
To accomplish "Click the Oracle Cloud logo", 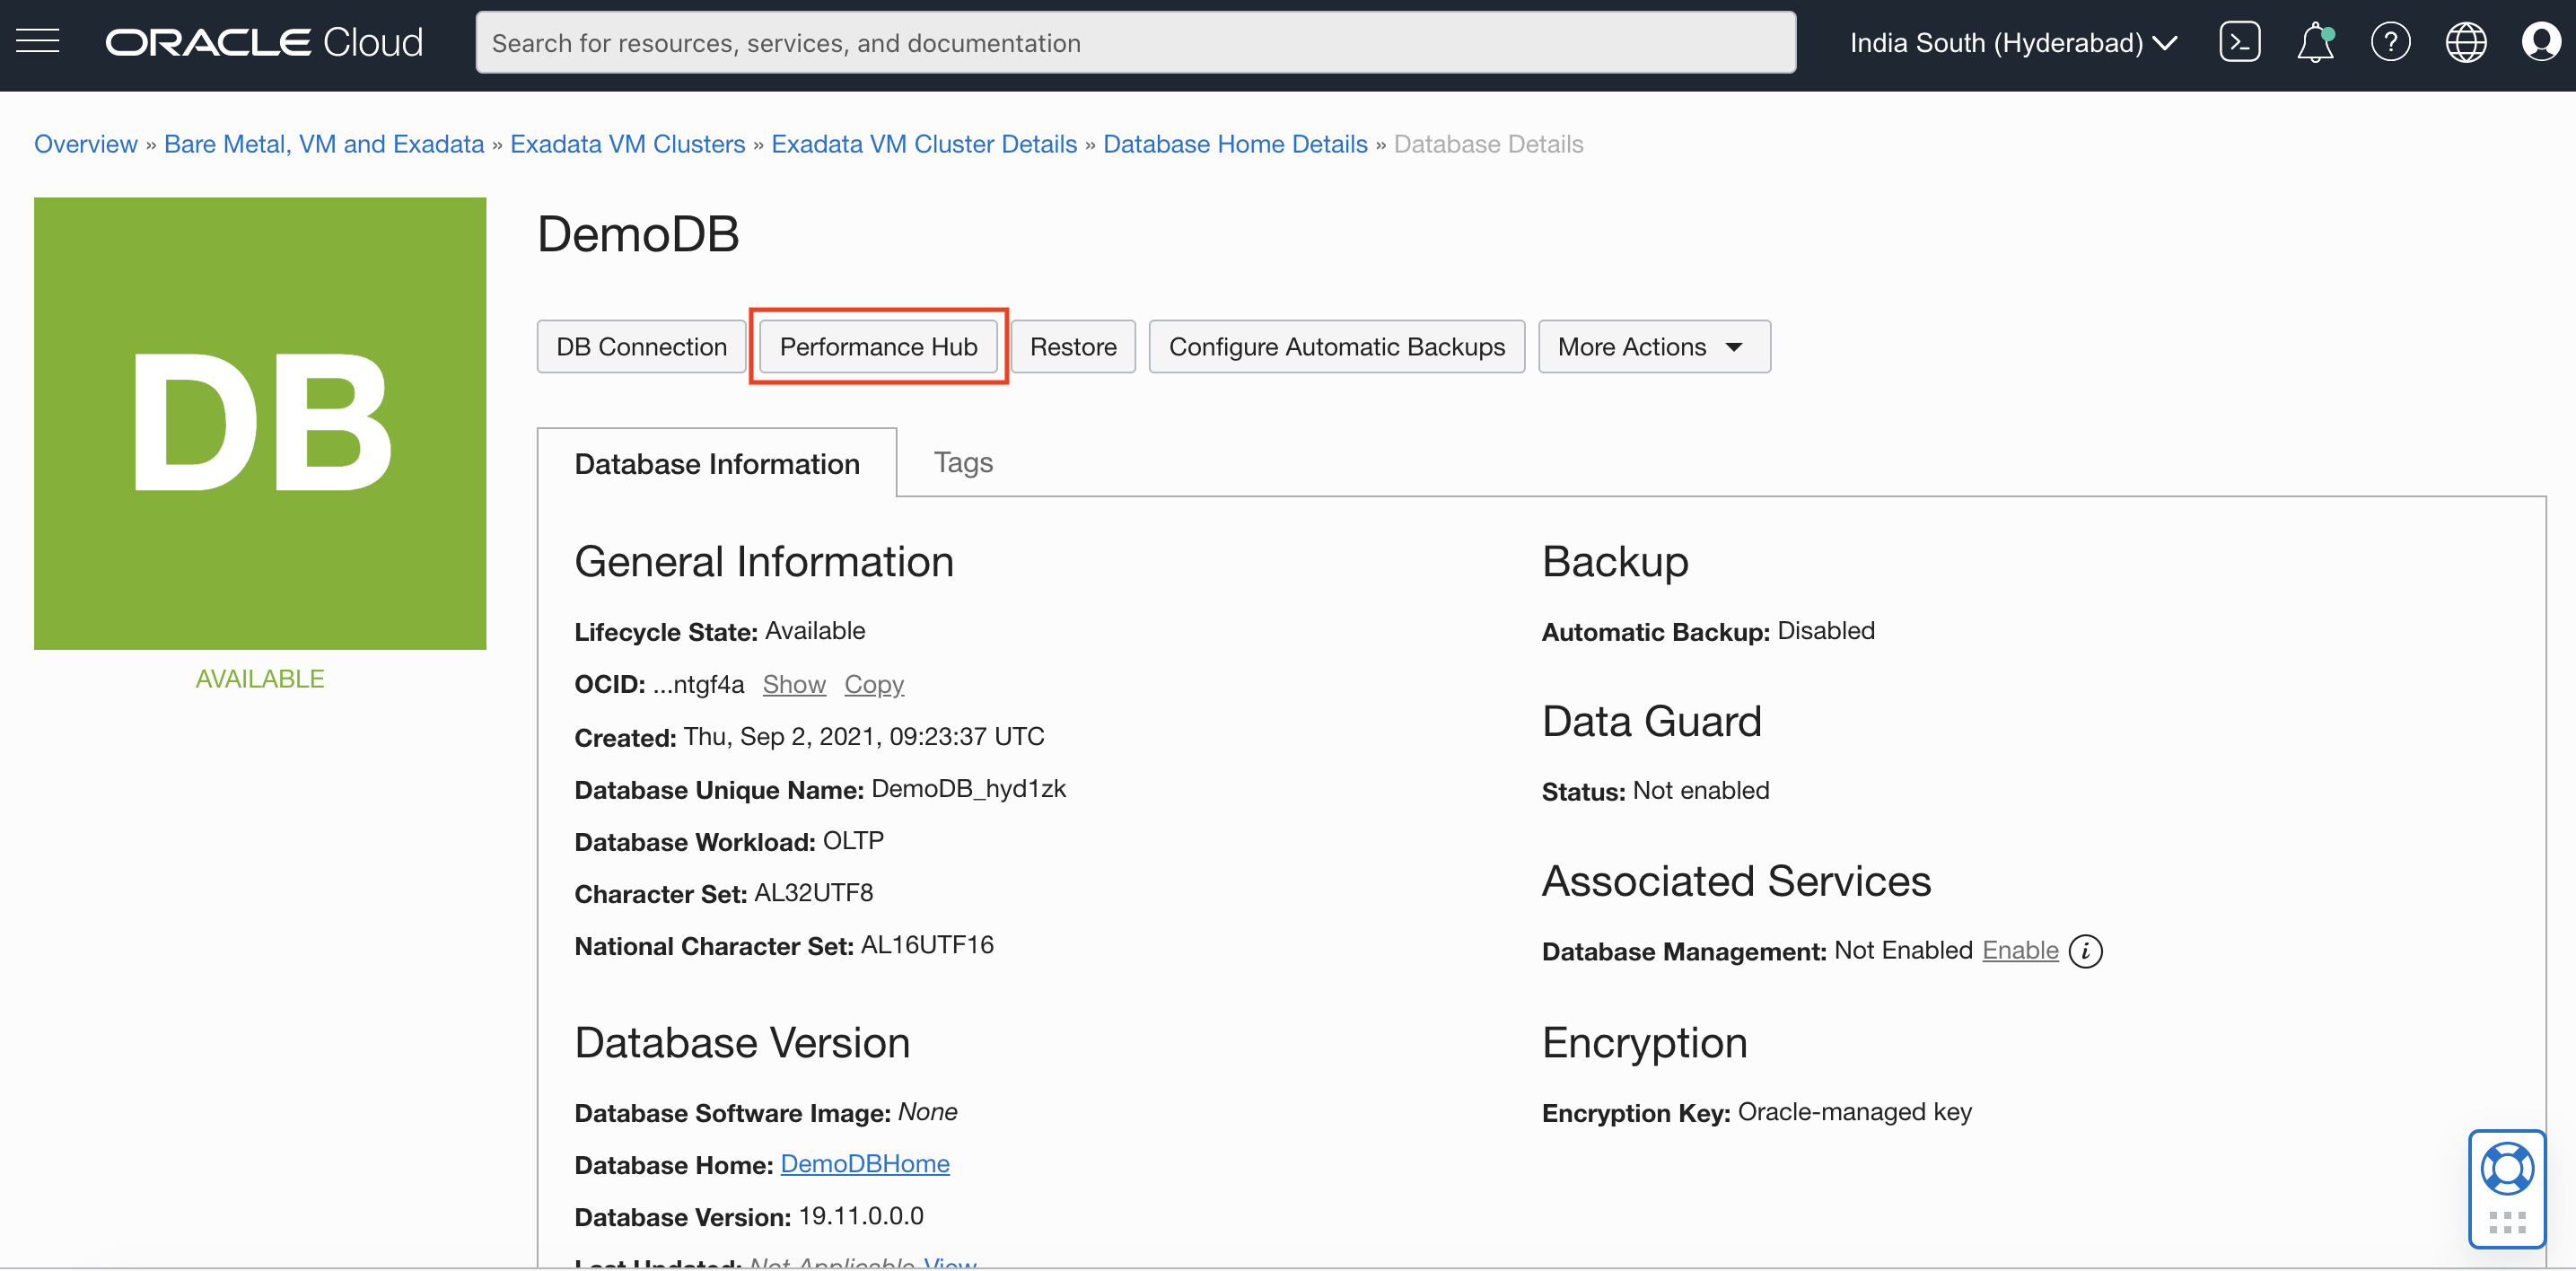I will tap(264, 42).
